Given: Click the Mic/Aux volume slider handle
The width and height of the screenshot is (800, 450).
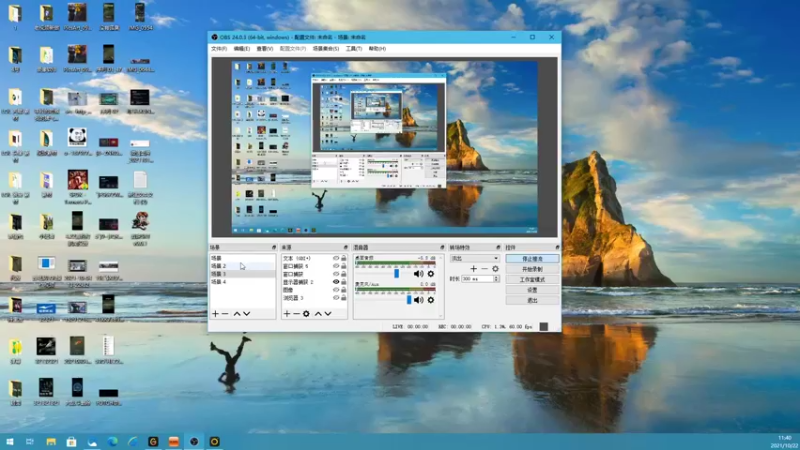Looking at the screenshot, I should (x=409, y=300).
